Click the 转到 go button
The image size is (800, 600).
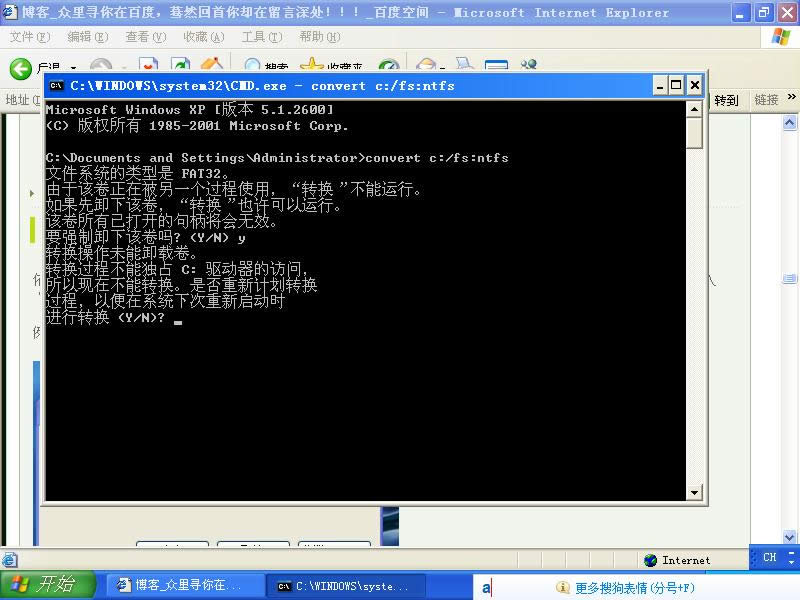click(727, 100)
